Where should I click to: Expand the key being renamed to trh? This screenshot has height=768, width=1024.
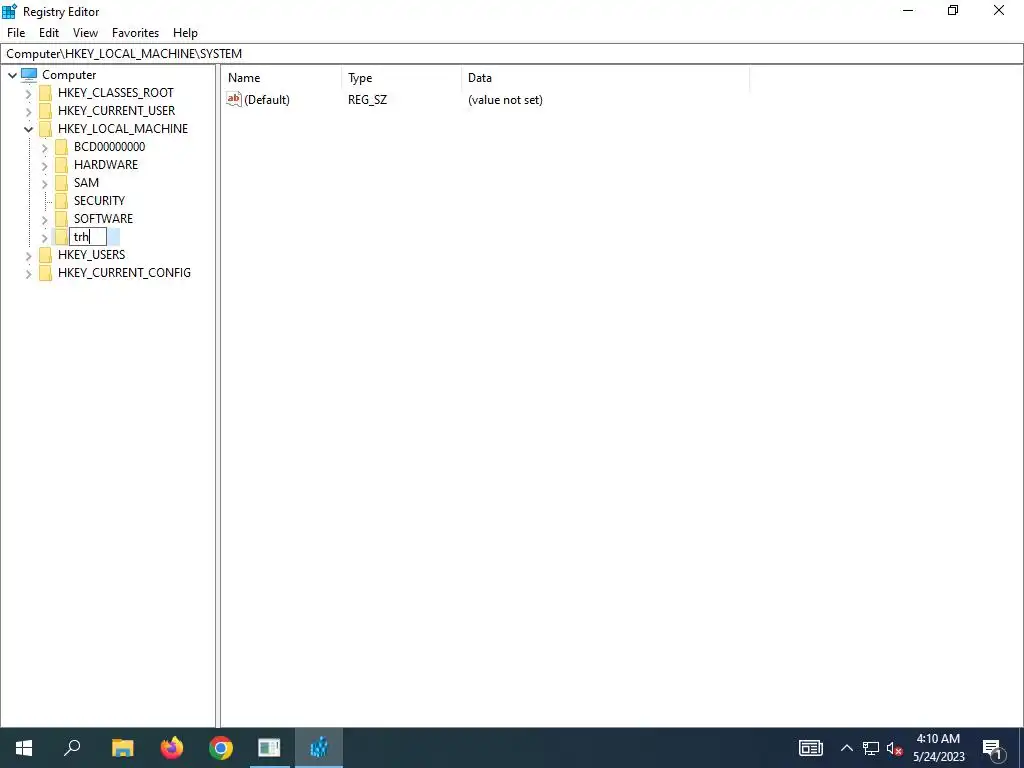tap(44, 238)
